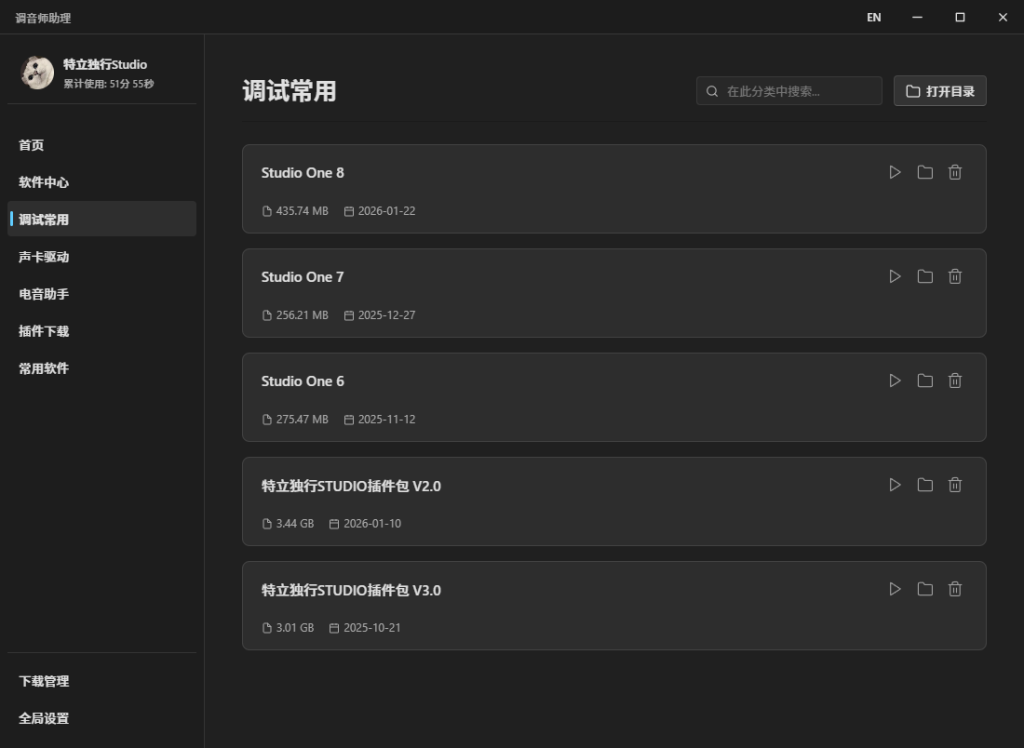Delete 特立独行STUDIO插件包 V3.0 entry
1024x748 pixels.
(x=955, y=589)
